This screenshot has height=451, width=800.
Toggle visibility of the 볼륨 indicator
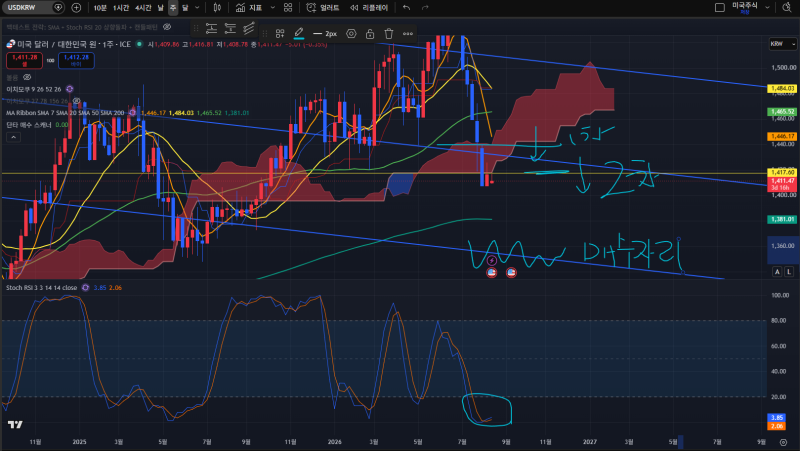click(x=27, y=77)
